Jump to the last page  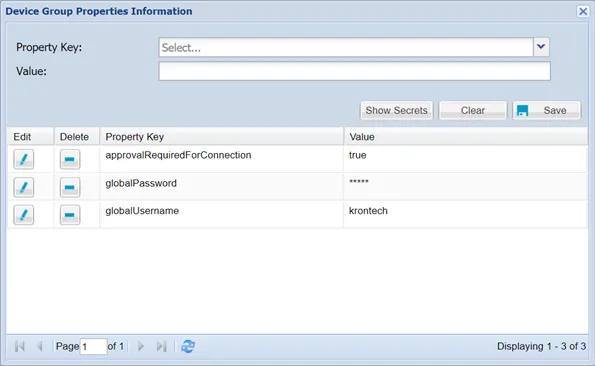(x=161, y=346)
